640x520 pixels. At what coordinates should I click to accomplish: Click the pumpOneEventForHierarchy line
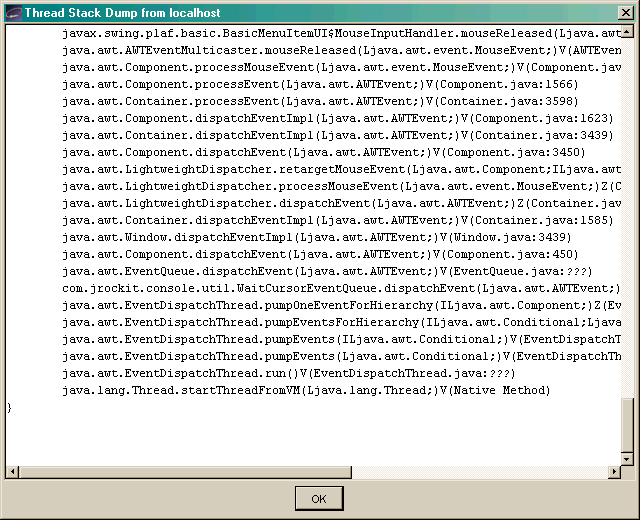[342, 306]
